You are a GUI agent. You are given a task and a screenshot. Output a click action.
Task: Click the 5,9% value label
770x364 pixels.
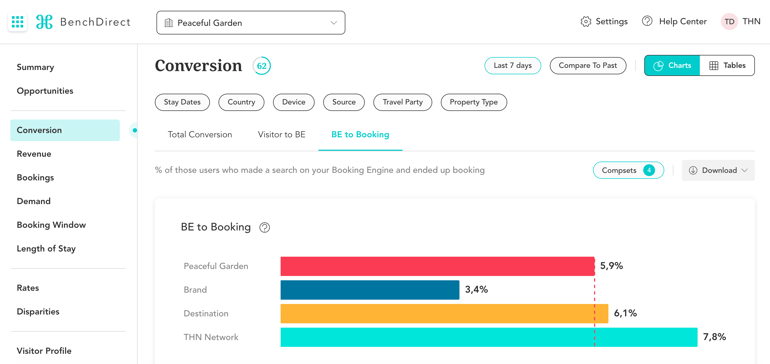[x=611, y=266]
